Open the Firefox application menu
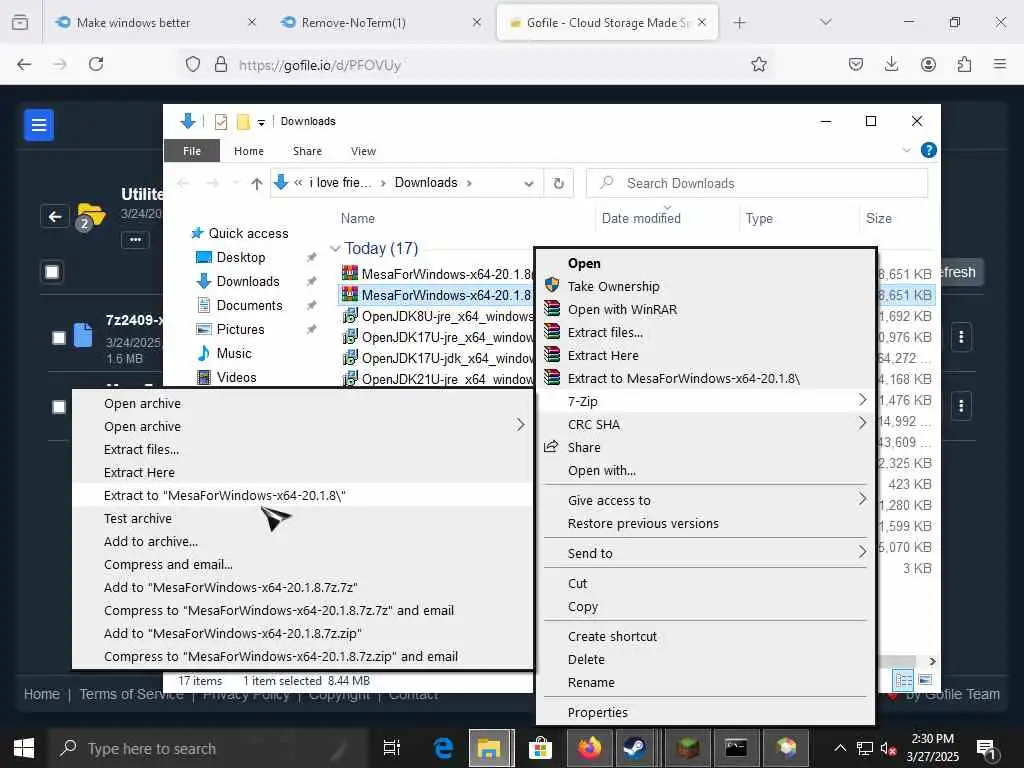The height and width of the screenshot is (768, 1024). click(x=1000, y=64)
